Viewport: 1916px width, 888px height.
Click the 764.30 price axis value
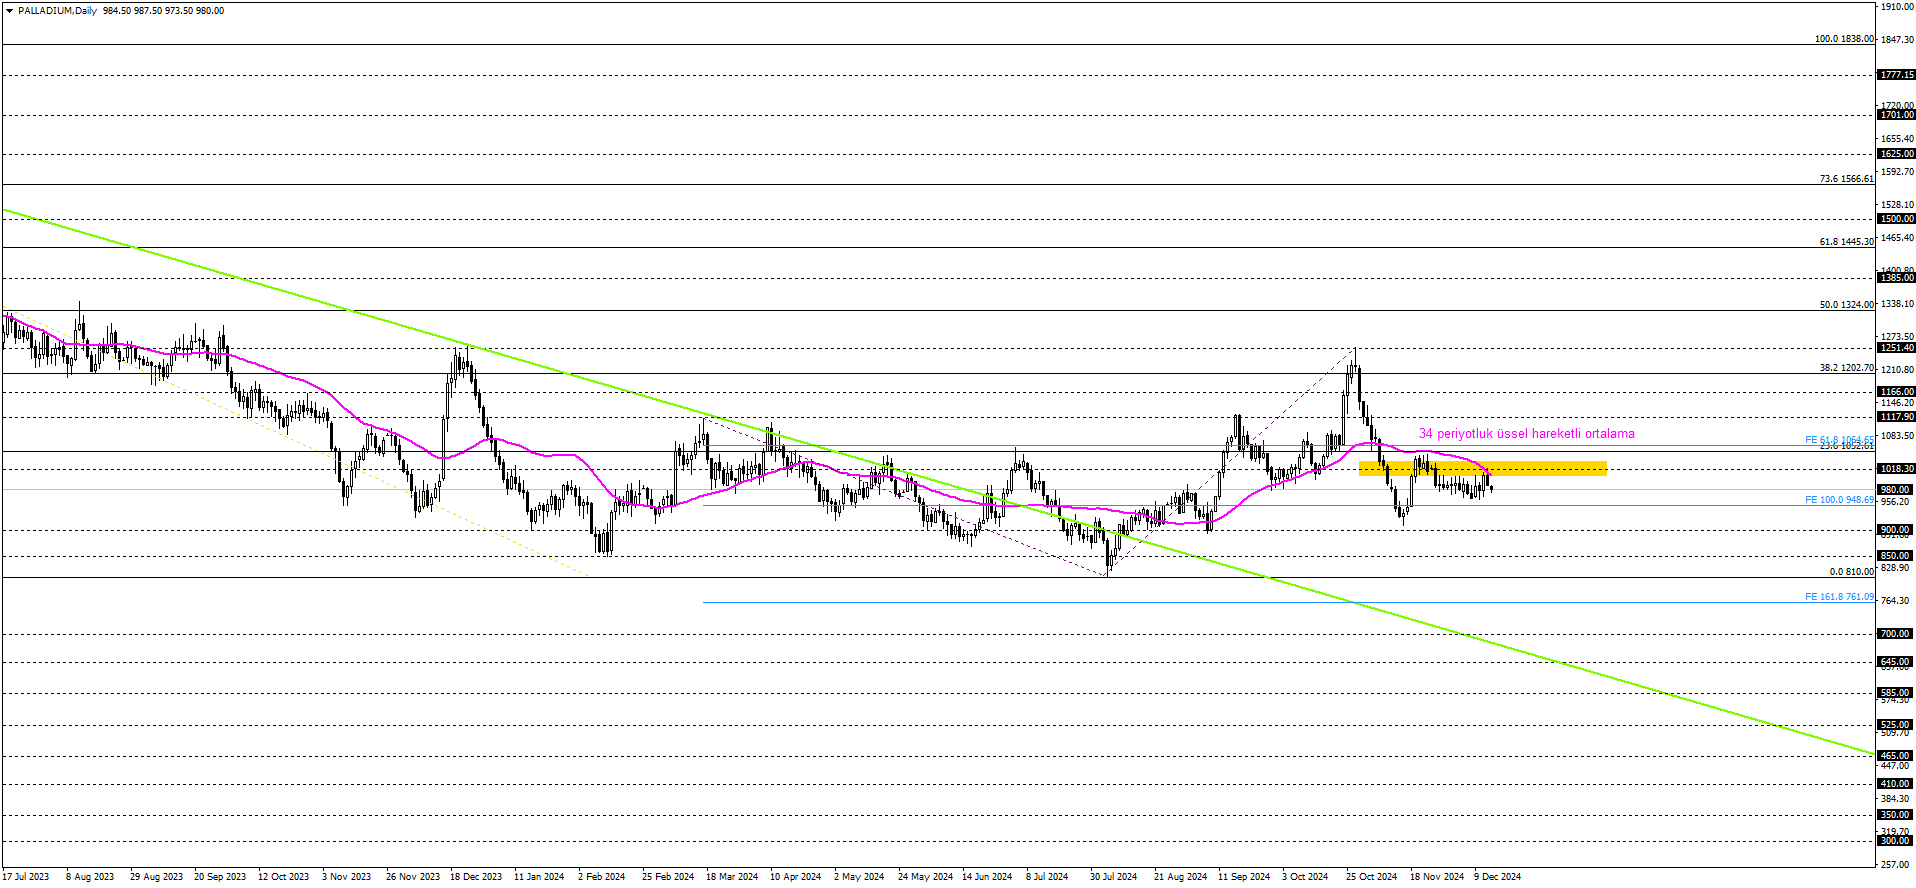(x=1897, y=601)
